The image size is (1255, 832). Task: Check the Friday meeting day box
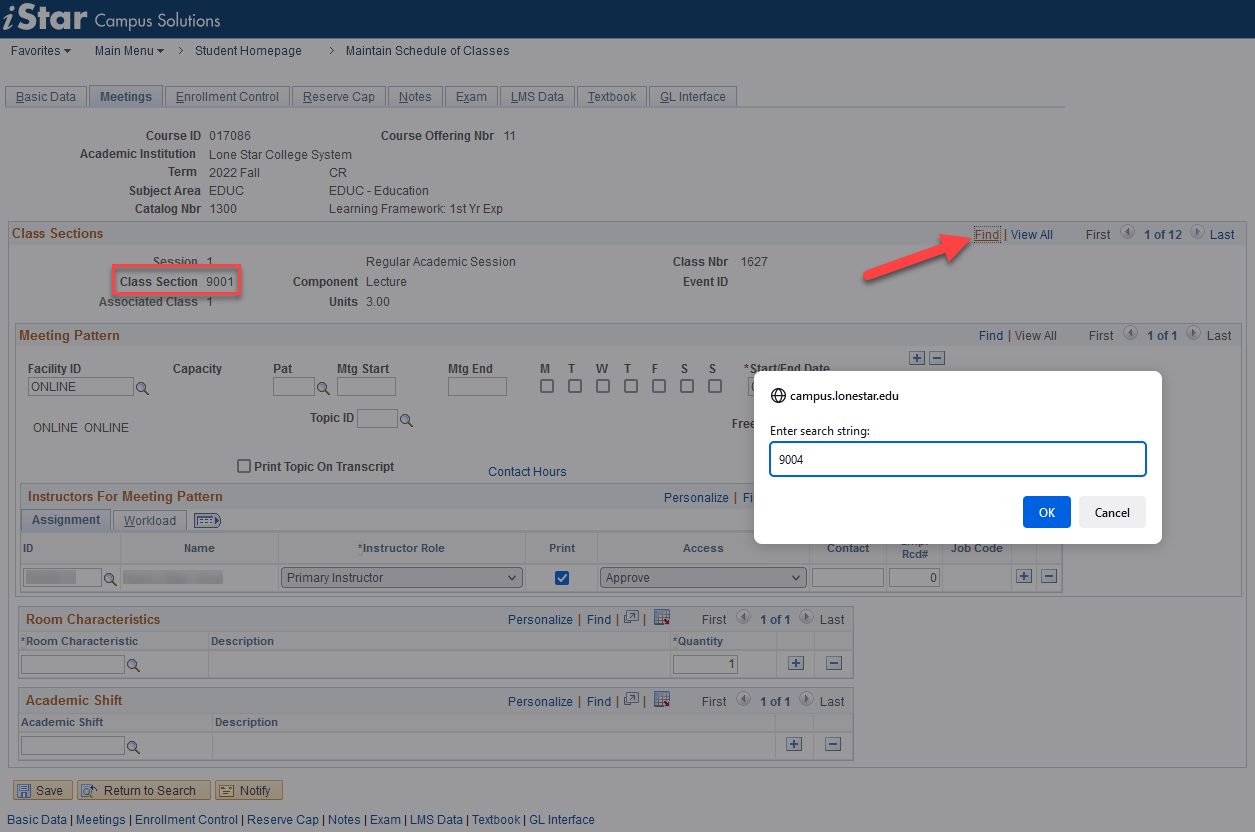click(x=658, y=386)
